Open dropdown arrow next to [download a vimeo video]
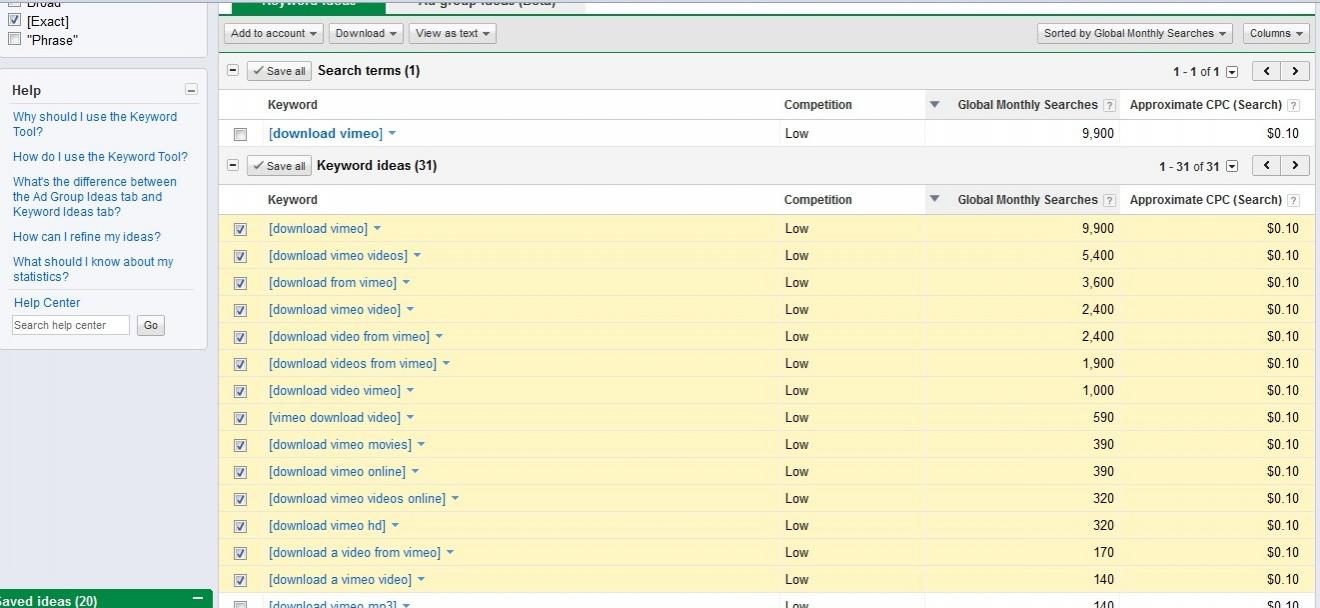 [x=421, y=580]
